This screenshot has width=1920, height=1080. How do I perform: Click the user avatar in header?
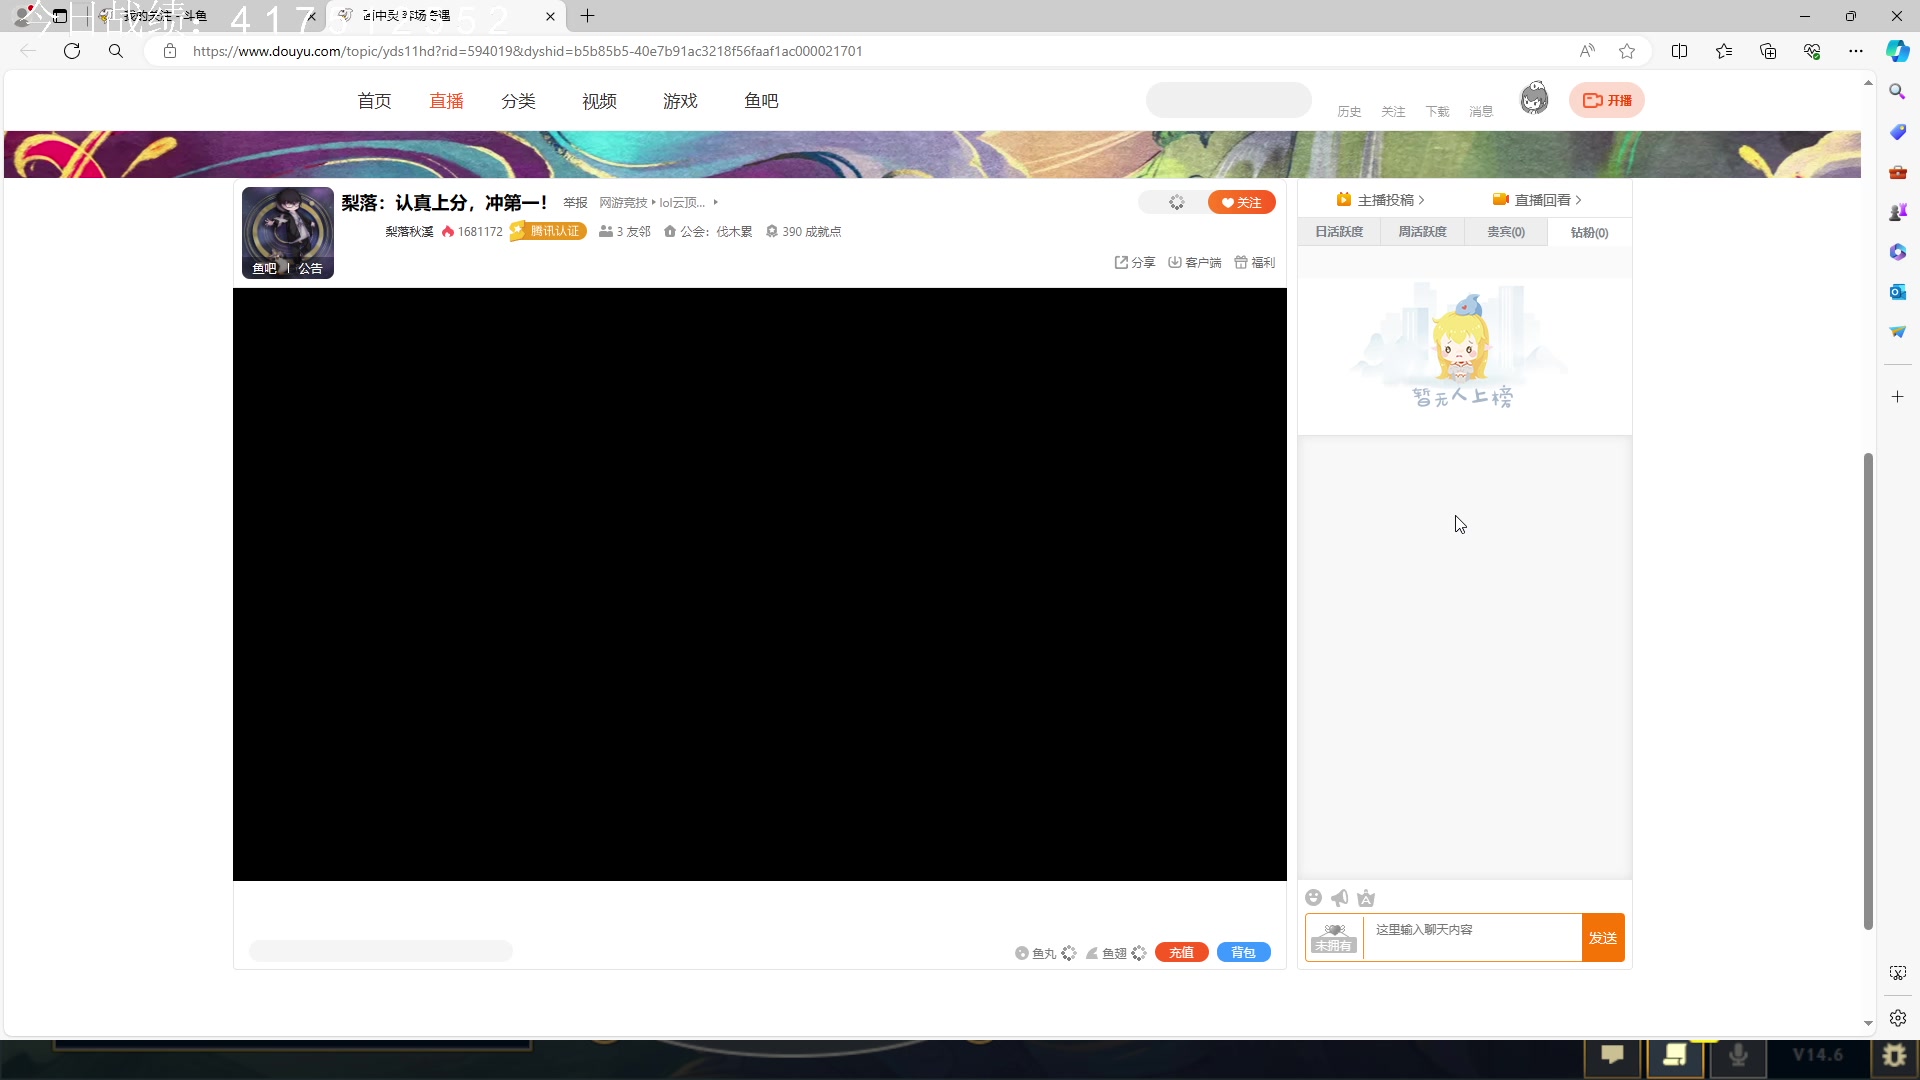tap(1534, 98)
